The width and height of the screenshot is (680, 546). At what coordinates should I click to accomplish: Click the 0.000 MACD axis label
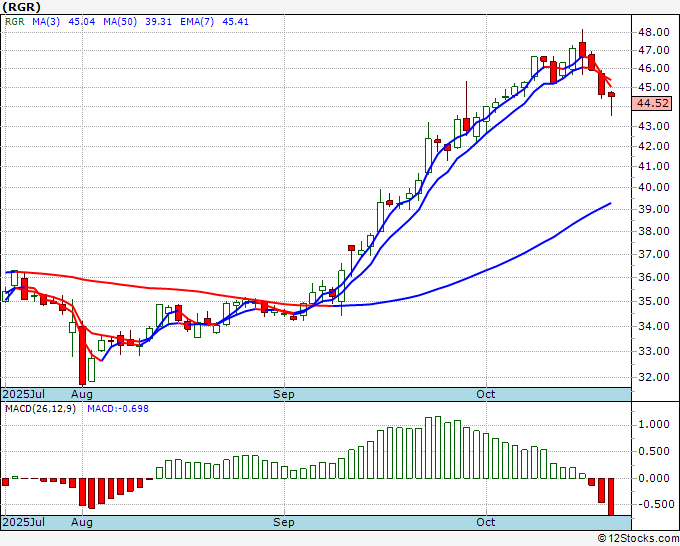coord(654,478)
